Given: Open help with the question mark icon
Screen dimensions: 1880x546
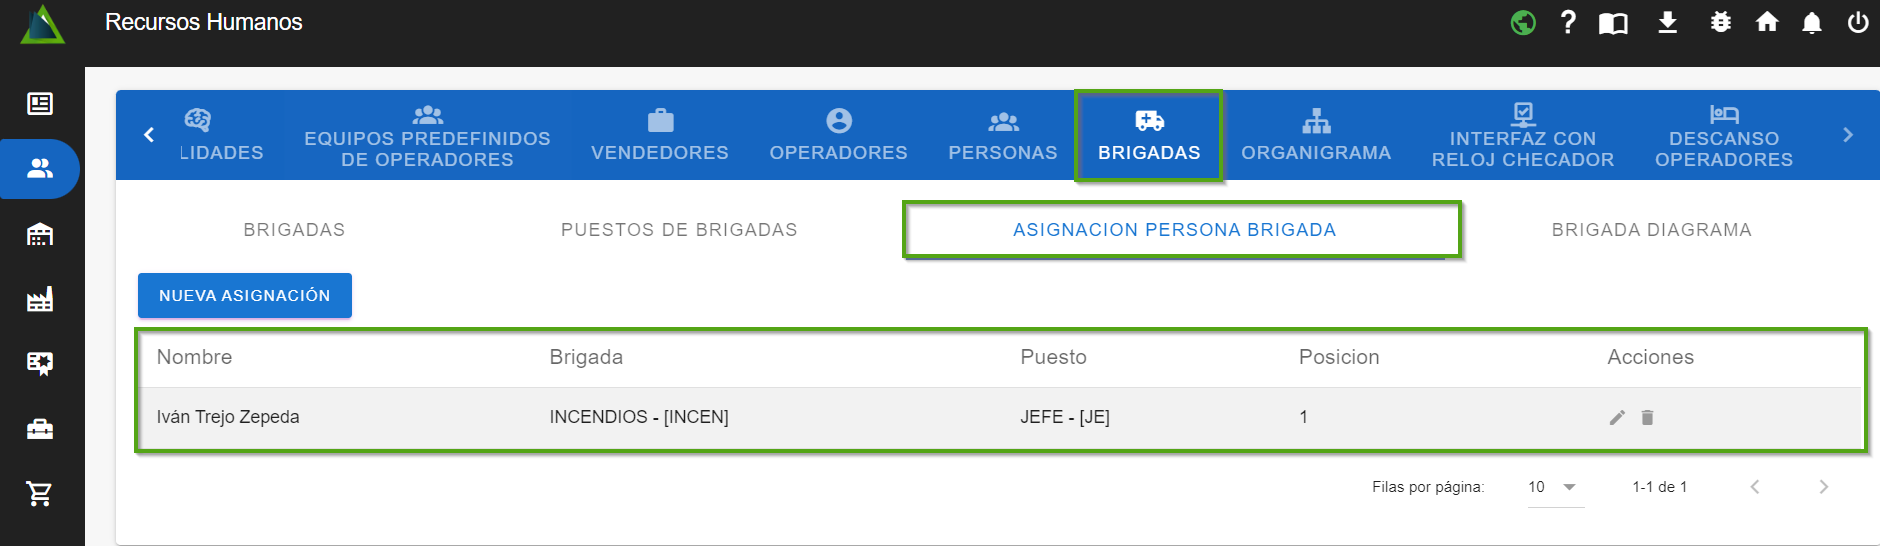Looking at the screenshot, I should 1568,22.
